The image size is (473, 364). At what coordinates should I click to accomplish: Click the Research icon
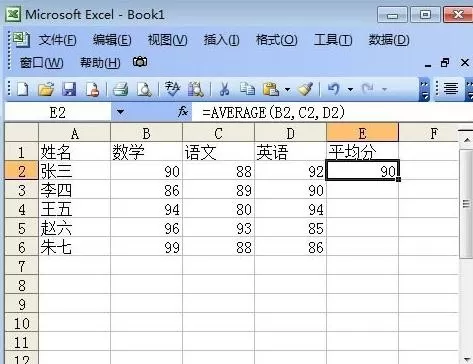tap(196, 89)
